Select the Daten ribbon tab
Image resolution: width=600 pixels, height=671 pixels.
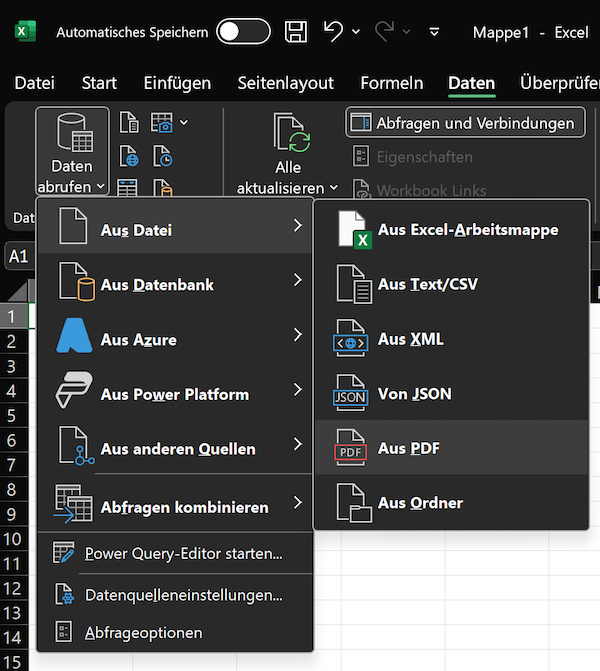472,83
